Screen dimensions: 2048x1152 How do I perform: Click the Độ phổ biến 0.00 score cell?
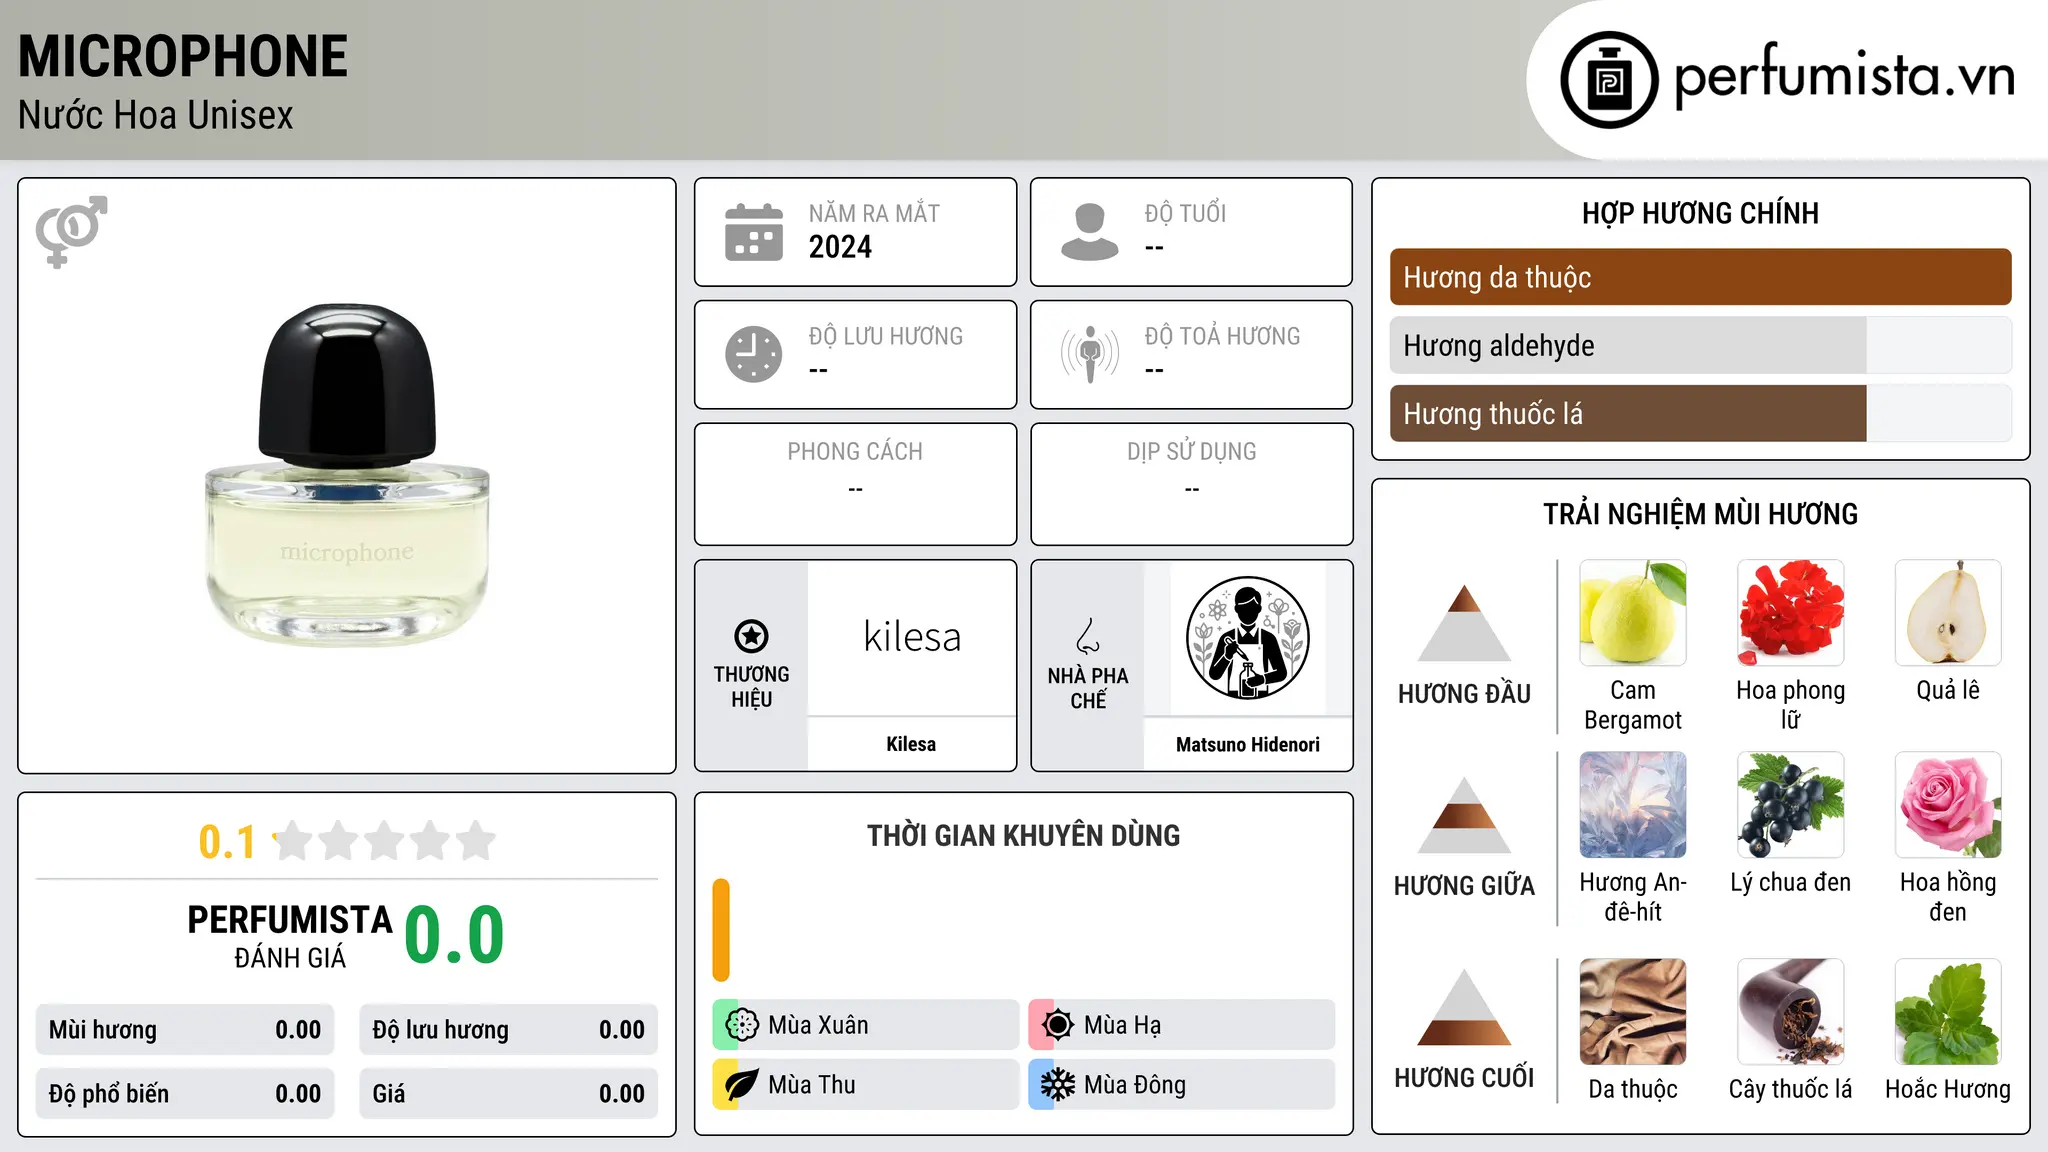pos(185,1094)
